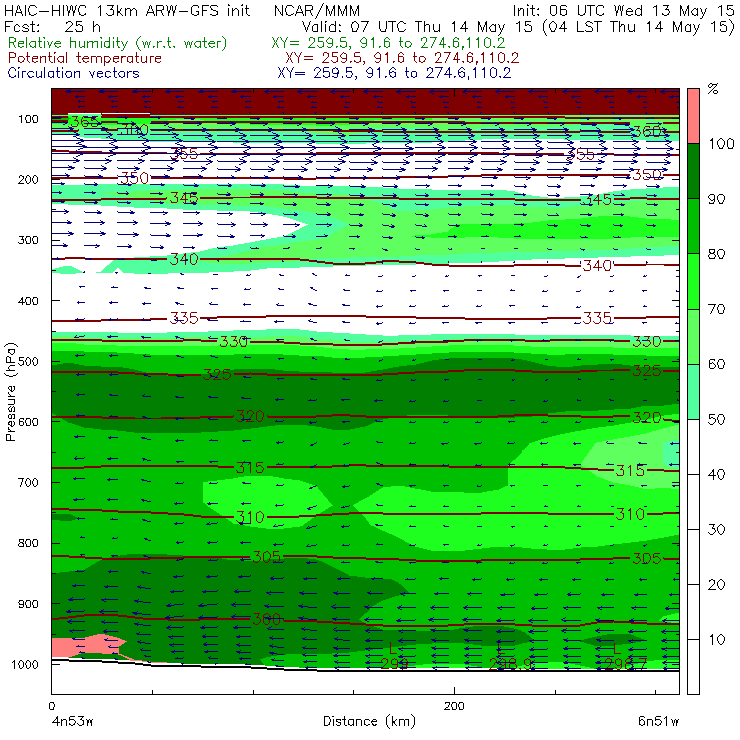The width and height of the screenshot is (740, 740).
Task: Click 'Init: 06 UTC Wed 13 May 15'
Action: tap(623, 10)
